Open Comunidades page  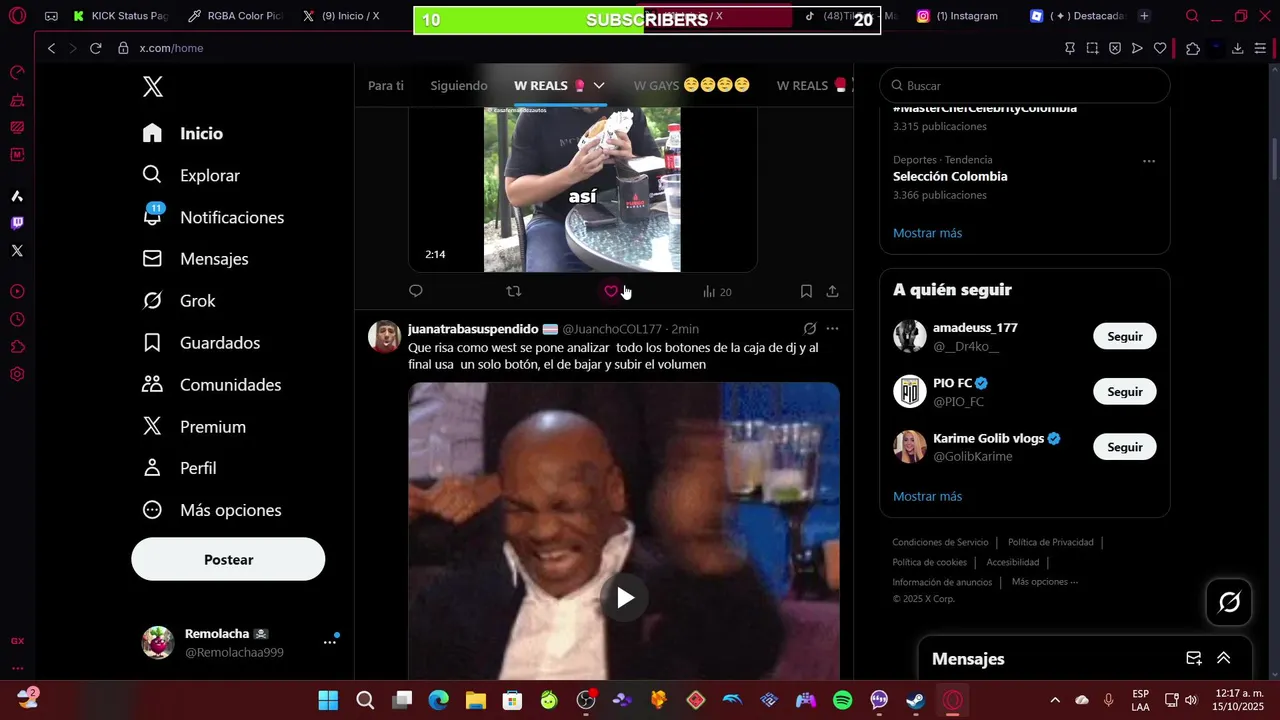click(212, 385)
